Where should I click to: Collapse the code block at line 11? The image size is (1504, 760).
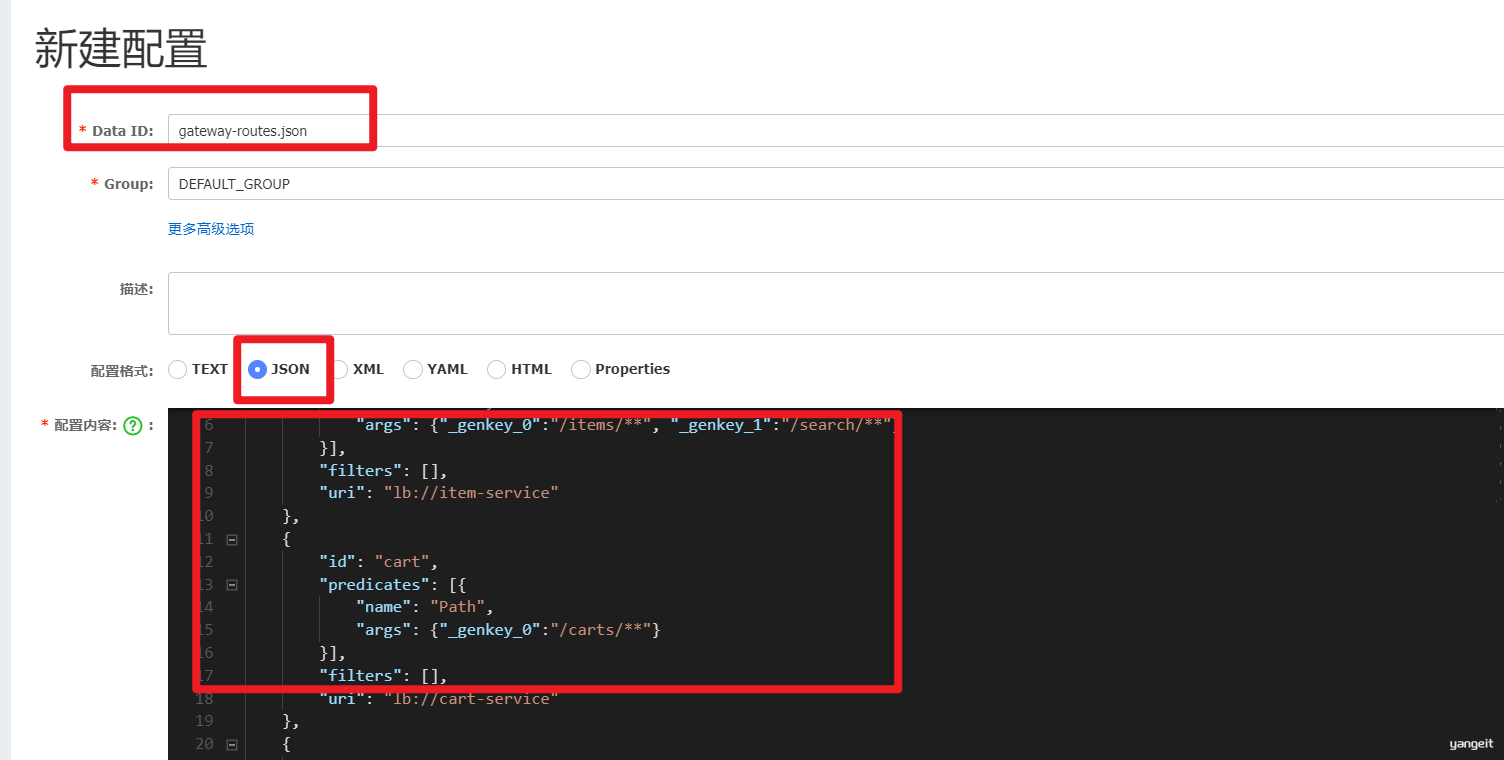232,539
